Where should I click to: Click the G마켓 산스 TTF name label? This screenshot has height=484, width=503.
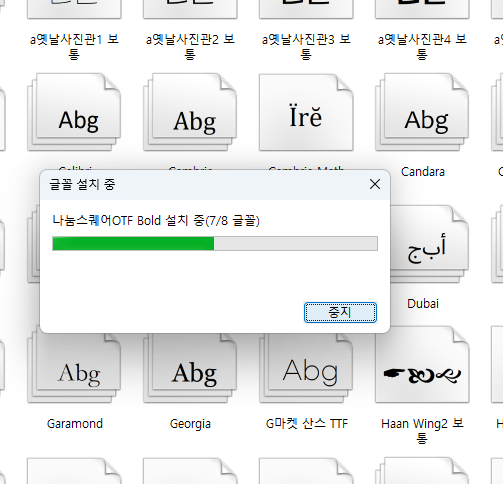(x=307, y=424)
